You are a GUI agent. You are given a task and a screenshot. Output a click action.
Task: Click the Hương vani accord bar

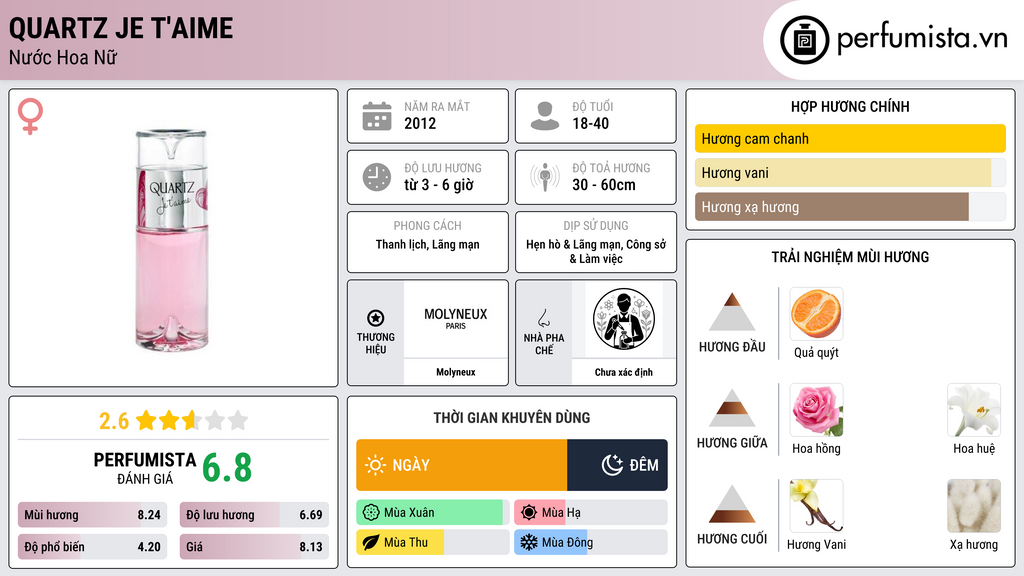(x=850, y=172)
